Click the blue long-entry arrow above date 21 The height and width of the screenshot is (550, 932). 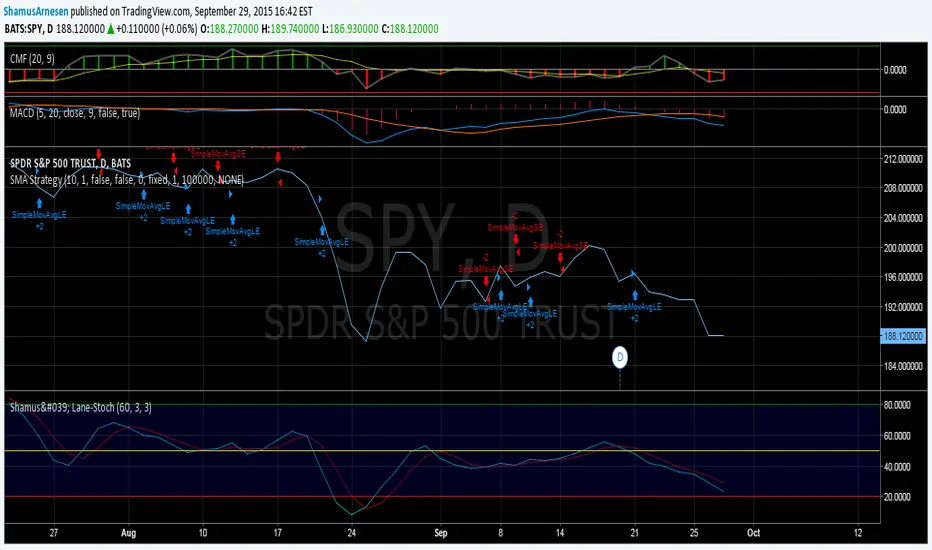point(635,295)
